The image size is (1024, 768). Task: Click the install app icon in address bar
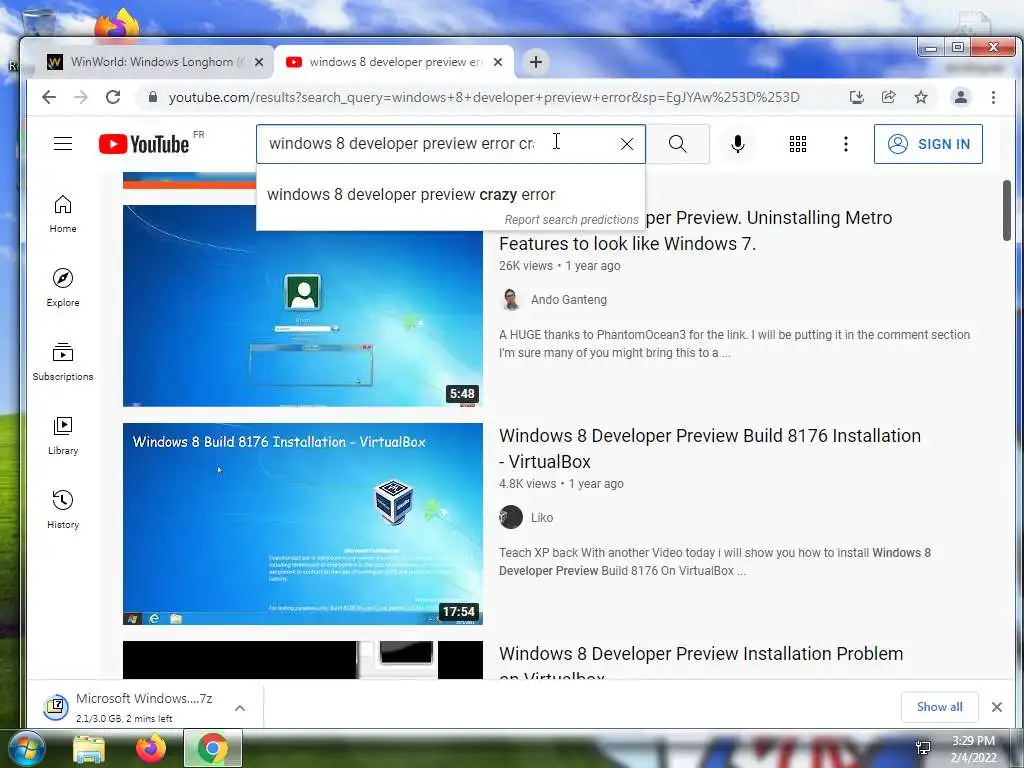click(x=856, y=97)
